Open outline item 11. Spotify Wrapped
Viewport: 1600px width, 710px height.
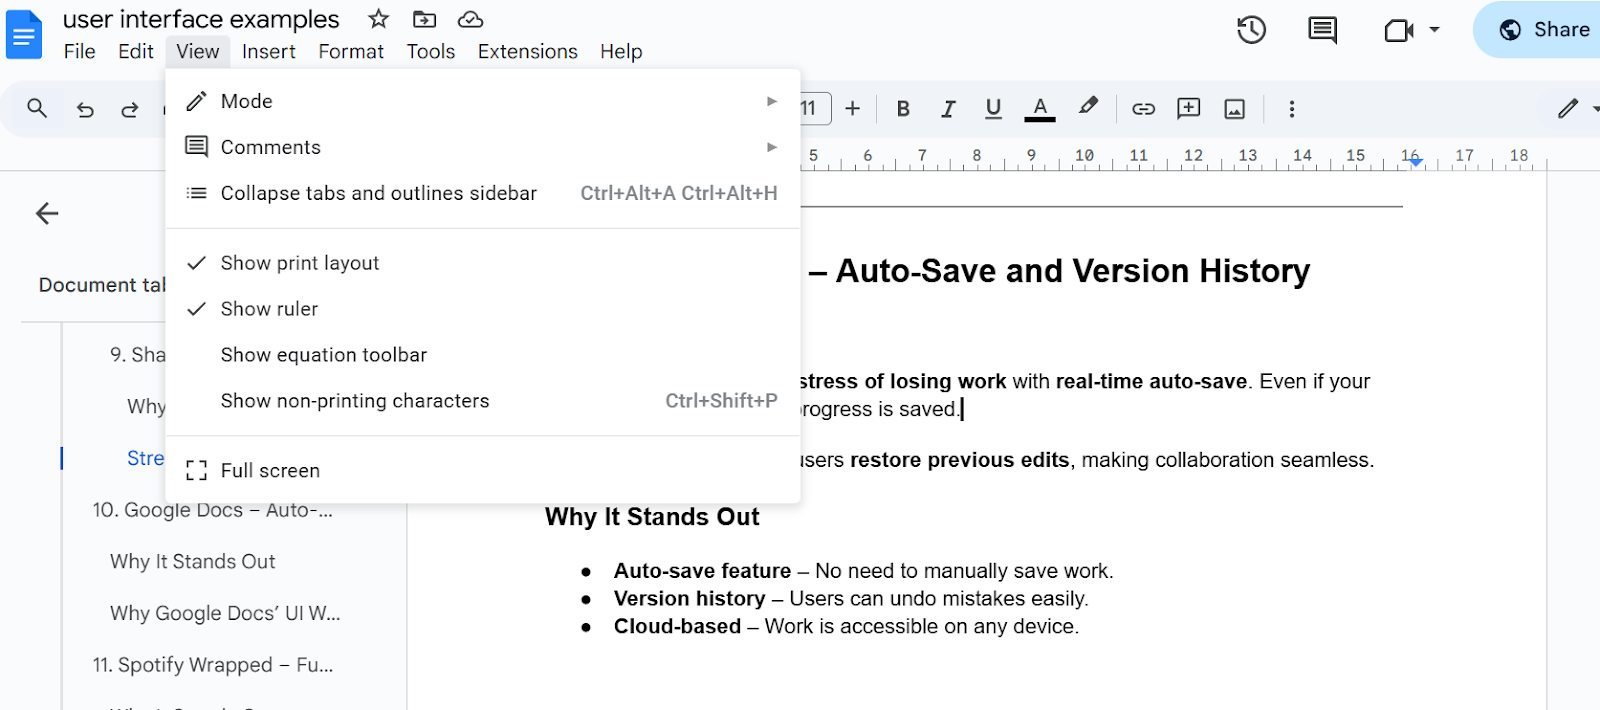pyautogui.click(x=213, y=665)
